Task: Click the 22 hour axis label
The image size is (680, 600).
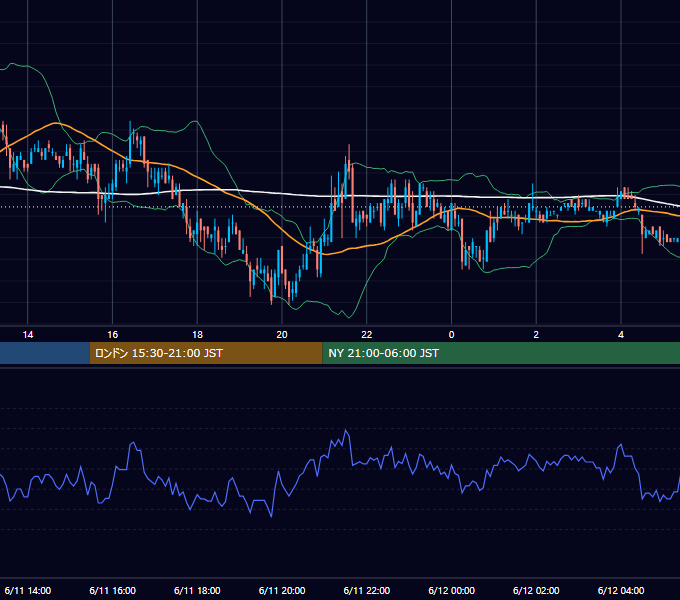Action: [367, 335]
